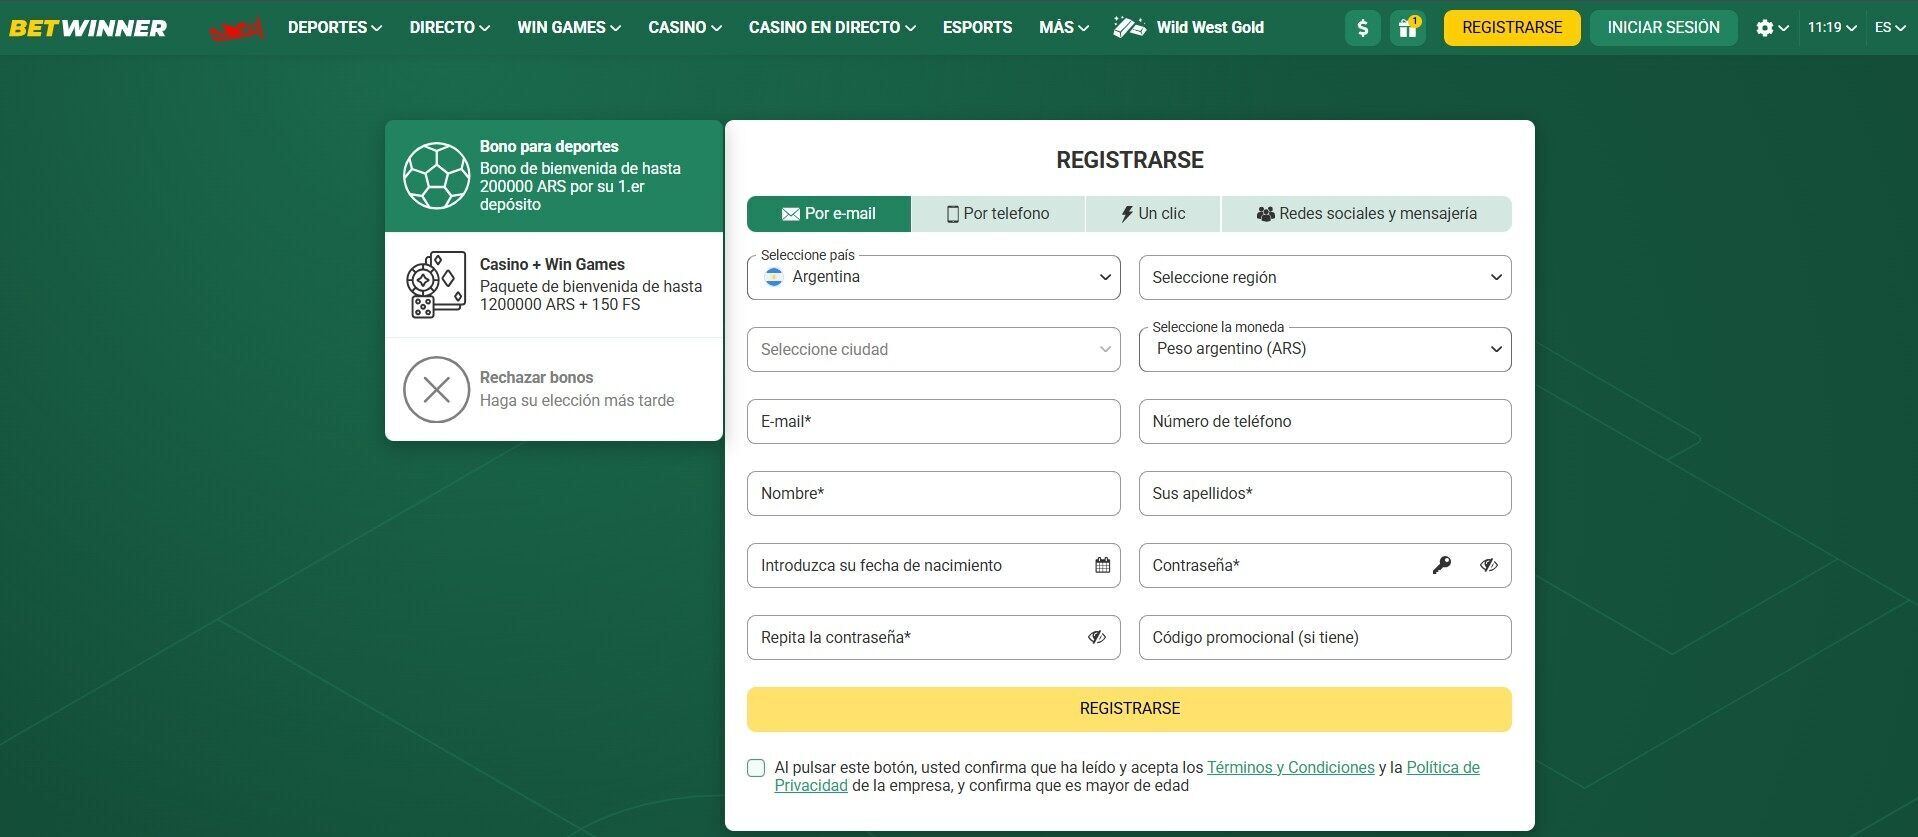Click the casino chips and cards icon
Viewport: 1918px width, 837px height.
point(436,285)
